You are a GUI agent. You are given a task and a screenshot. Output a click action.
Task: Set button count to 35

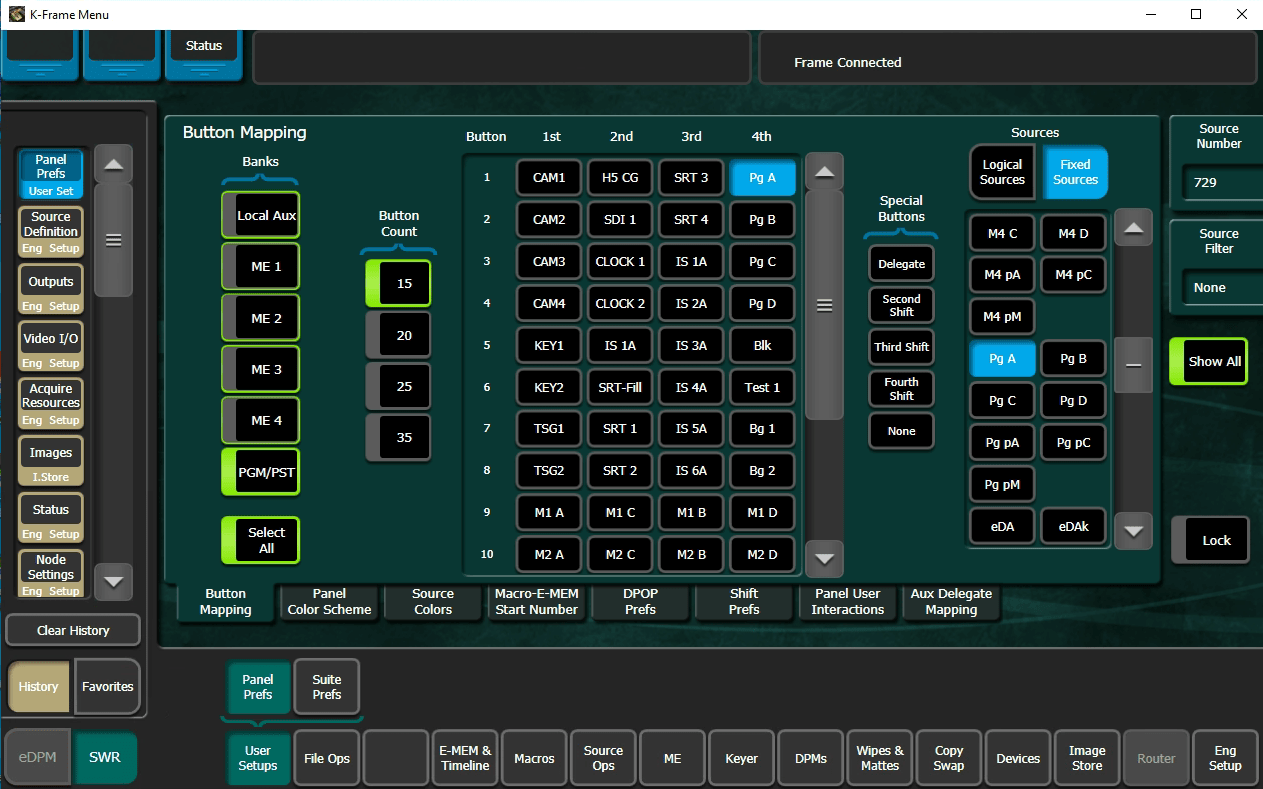(x=398, y=437)
